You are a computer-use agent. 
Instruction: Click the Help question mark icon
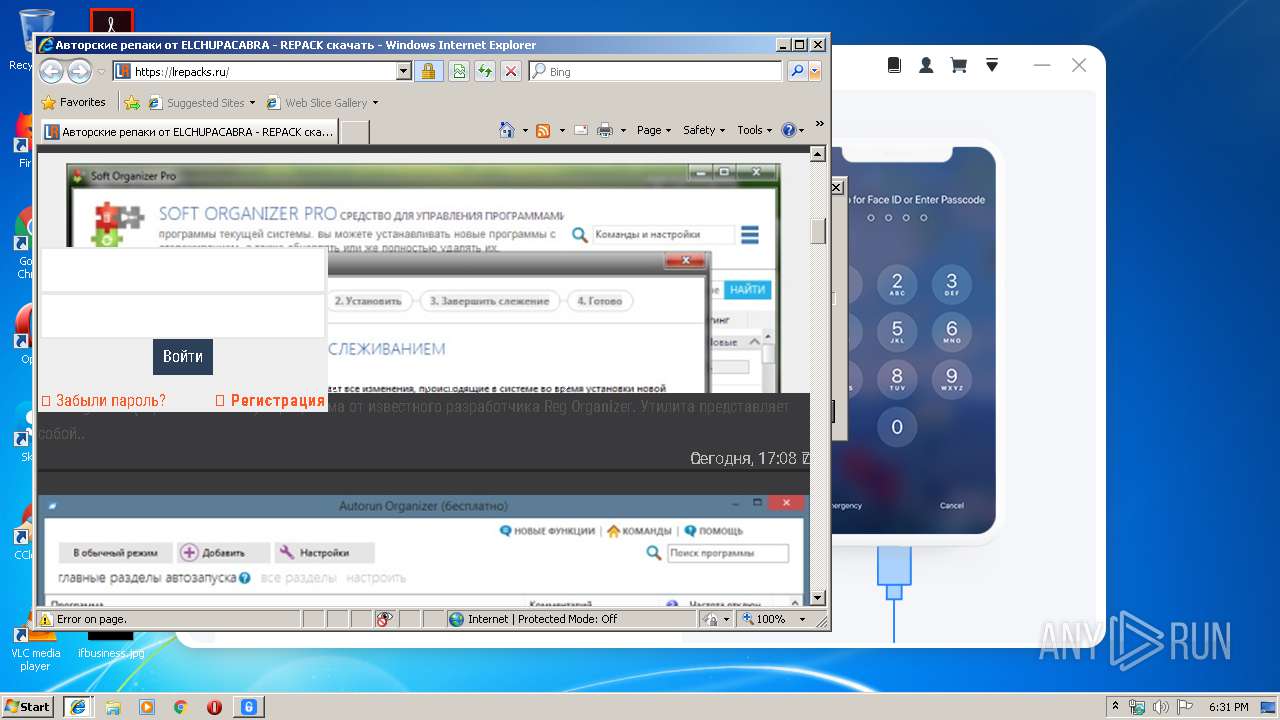click(x=788, y=130)
